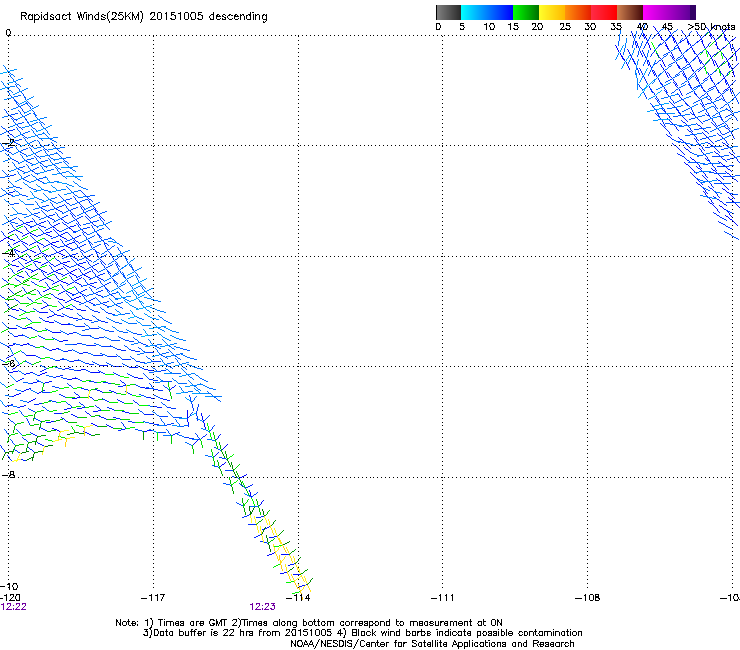Image resolution: width=740 pixels, height=650 pixels.
Task: Click the 'Times are GMT' note line
Action: point(309,623)
